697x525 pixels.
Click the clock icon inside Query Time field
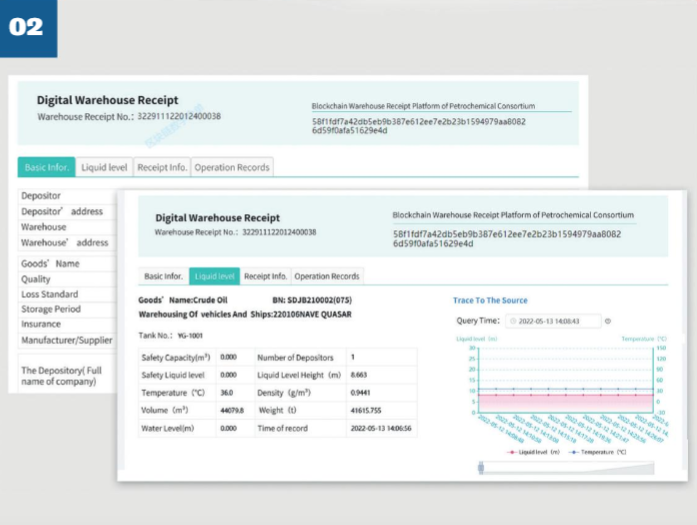tap(513, 321)
